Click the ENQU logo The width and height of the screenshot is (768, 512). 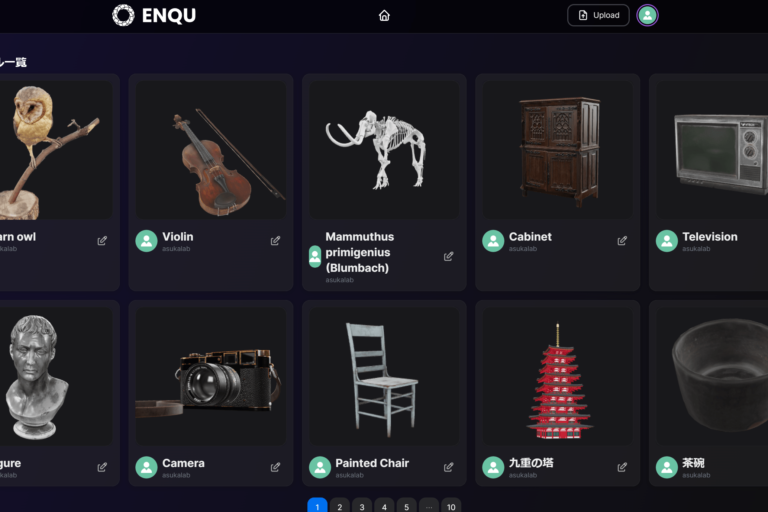coord(154,15)
